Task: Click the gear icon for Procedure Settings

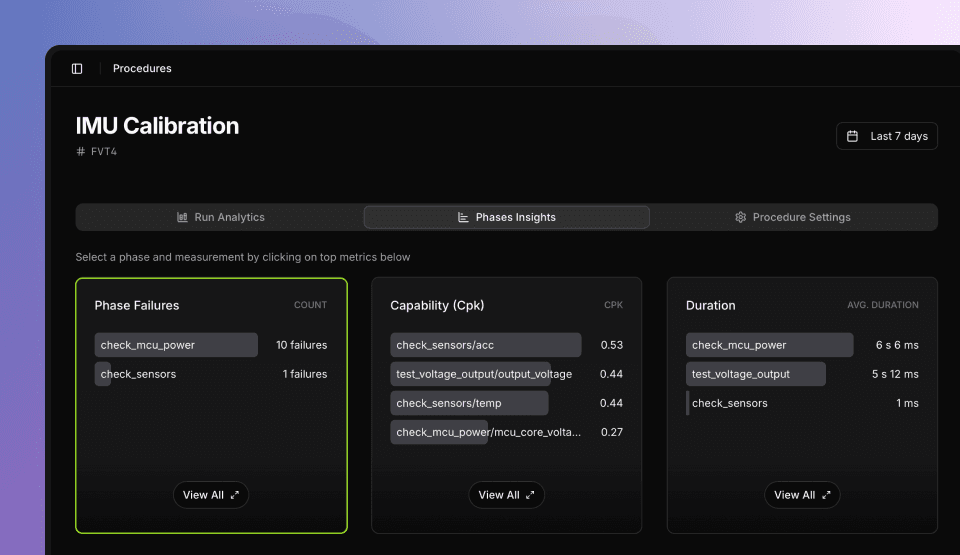Action: [741, 217]
